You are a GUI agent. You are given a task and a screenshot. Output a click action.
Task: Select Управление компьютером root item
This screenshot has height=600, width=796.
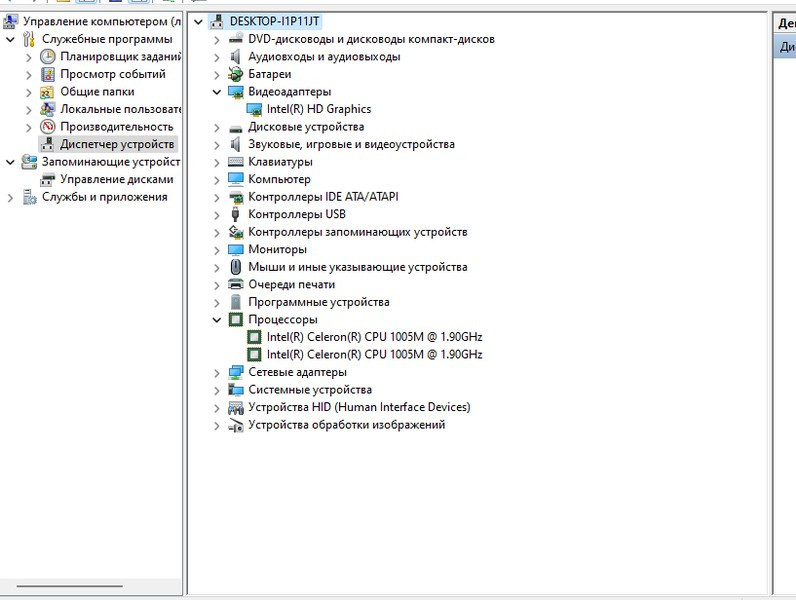(x=102, y=21)
